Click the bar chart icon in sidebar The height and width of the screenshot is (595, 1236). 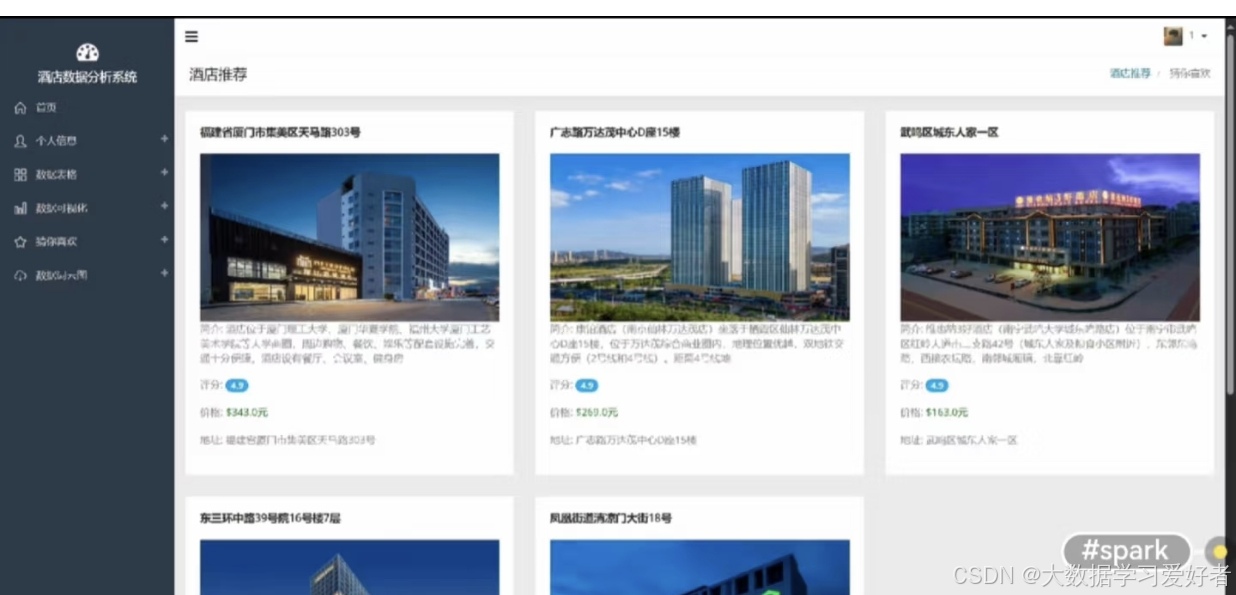(20, 208)
